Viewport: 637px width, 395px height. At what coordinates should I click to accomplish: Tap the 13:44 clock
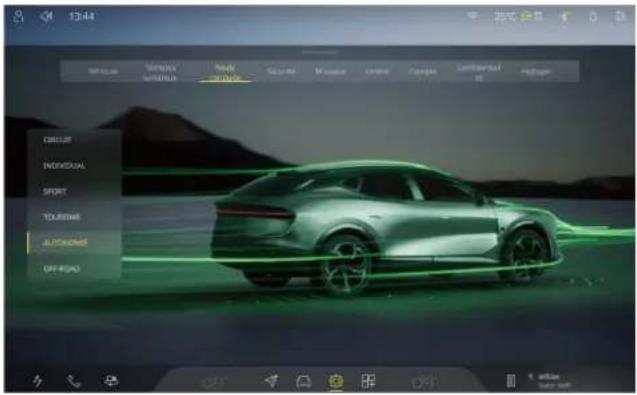82,16
